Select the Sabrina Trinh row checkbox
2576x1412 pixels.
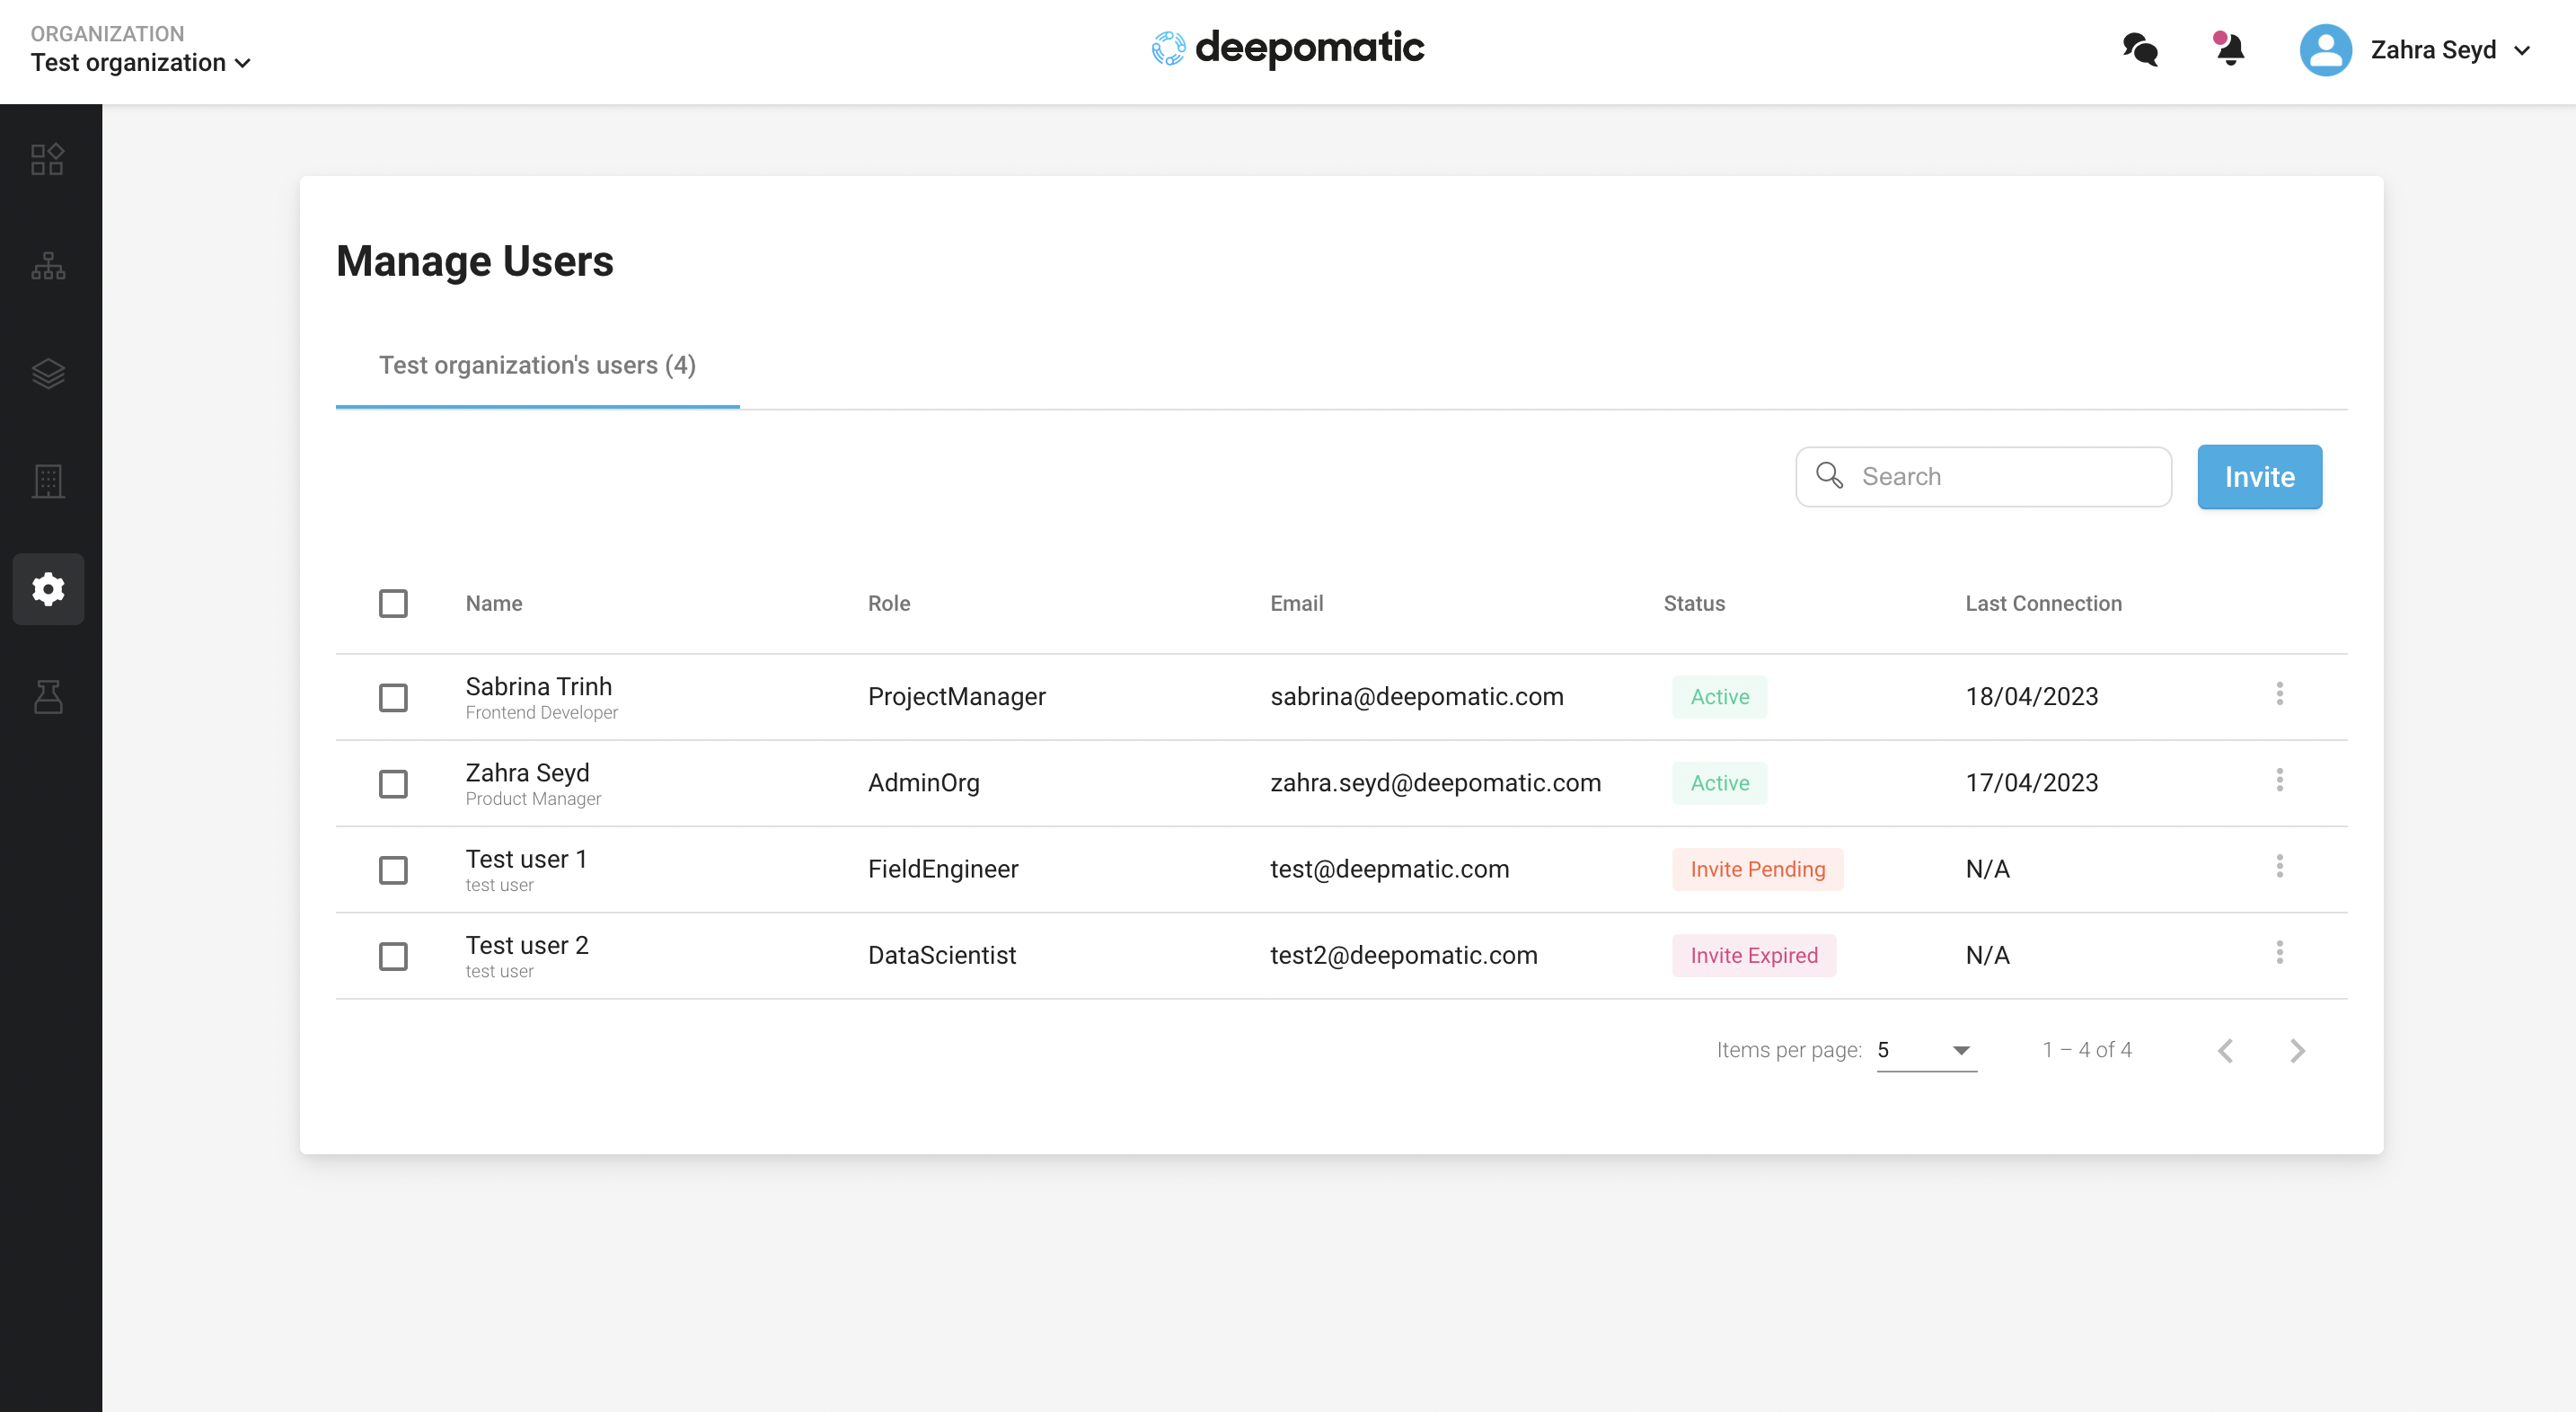[x=393, y=697]
